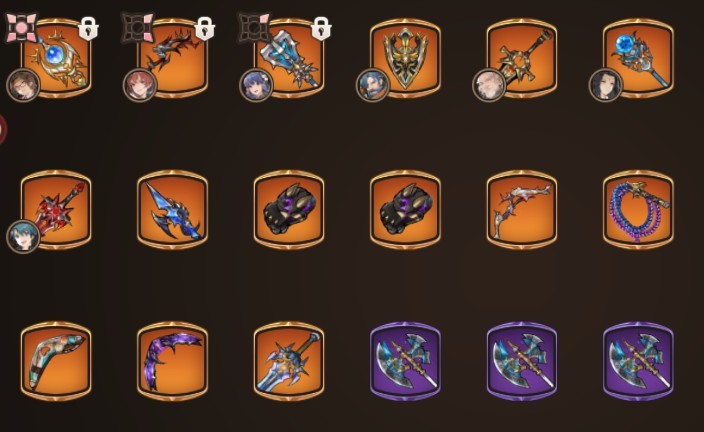This screenshot has width=704, height=432.
Task: Click the pink set badge on the orb staff
Action: [x=21, y=28]
